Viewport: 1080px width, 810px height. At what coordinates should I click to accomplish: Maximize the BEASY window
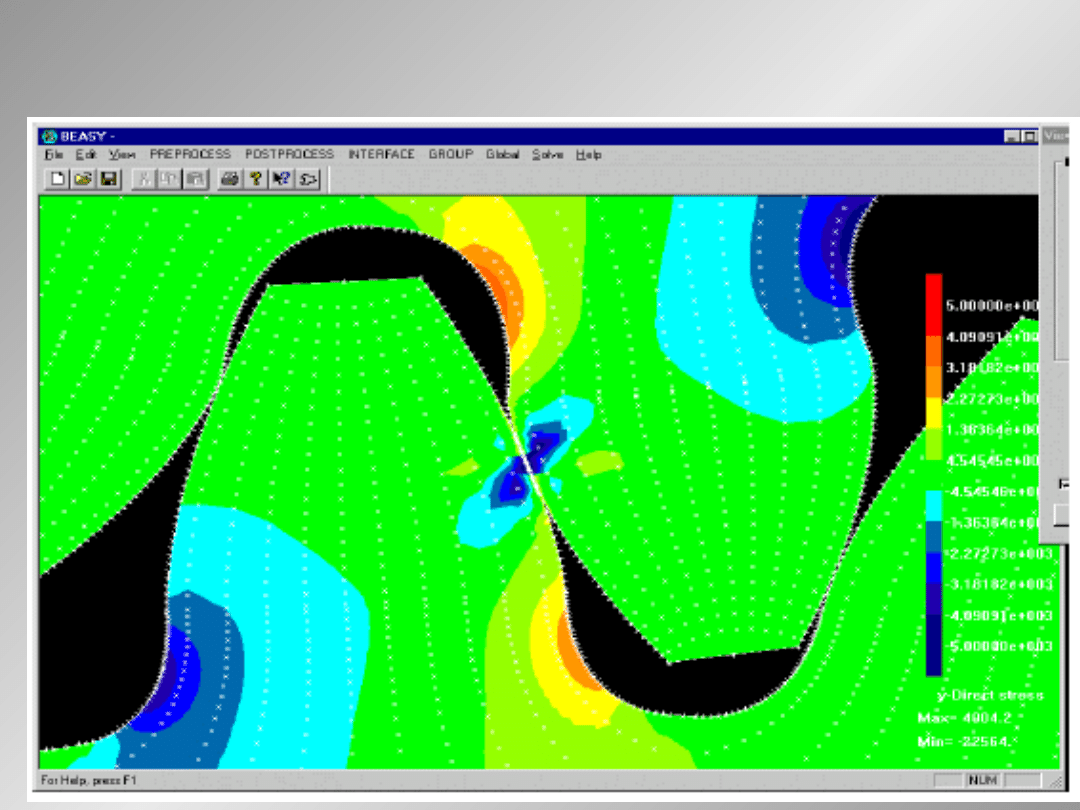pyautogui.click(x=1027, y=136)
